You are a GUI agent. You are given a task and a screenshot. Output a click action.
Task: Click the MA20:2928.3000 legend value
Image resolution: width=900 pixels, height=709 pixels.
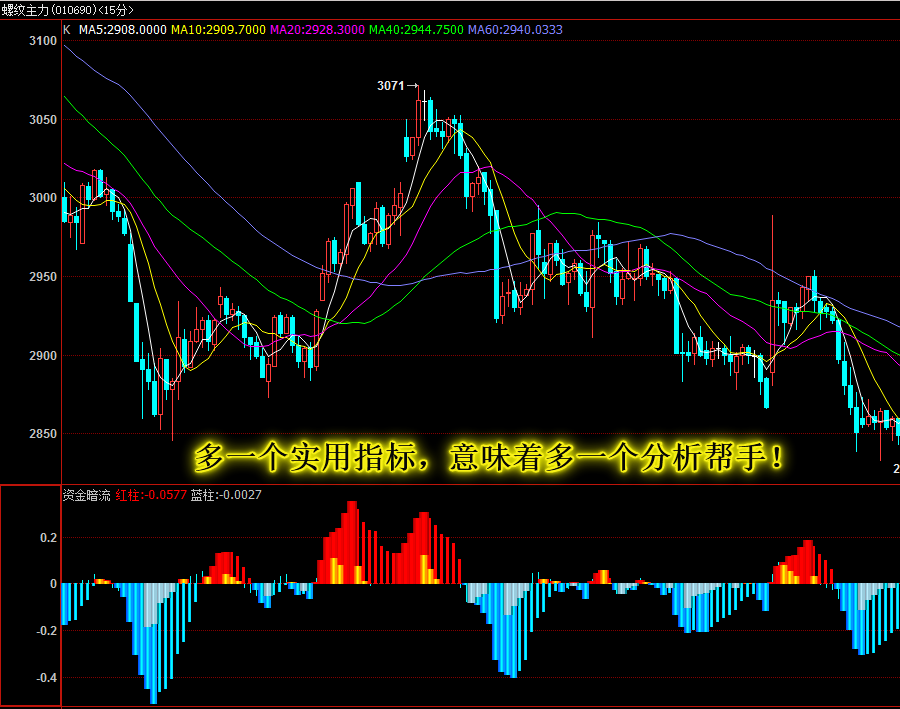[x=317, y=30]
